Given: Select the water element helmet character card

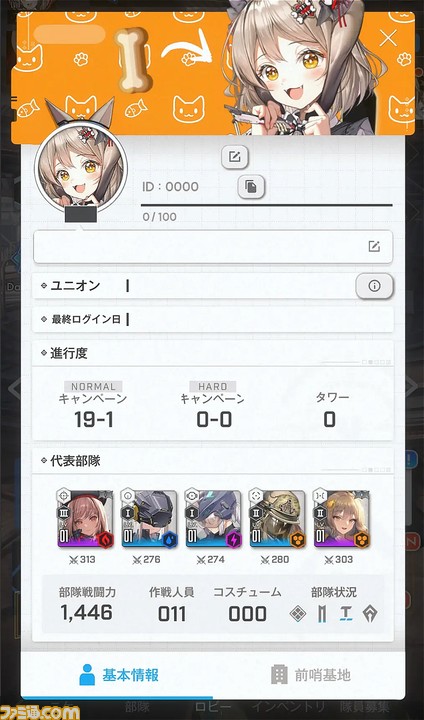Looking at the screenshot, I should (149, 519).
